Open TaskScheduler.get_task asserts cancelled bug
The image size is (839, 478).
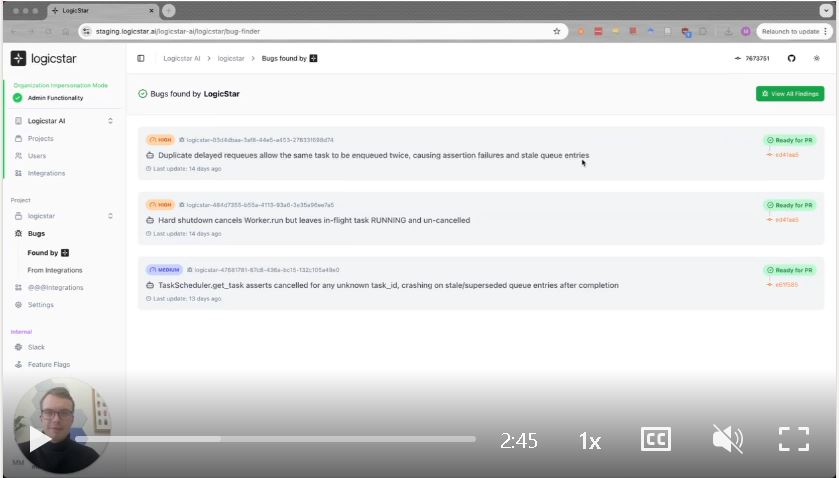388,285
